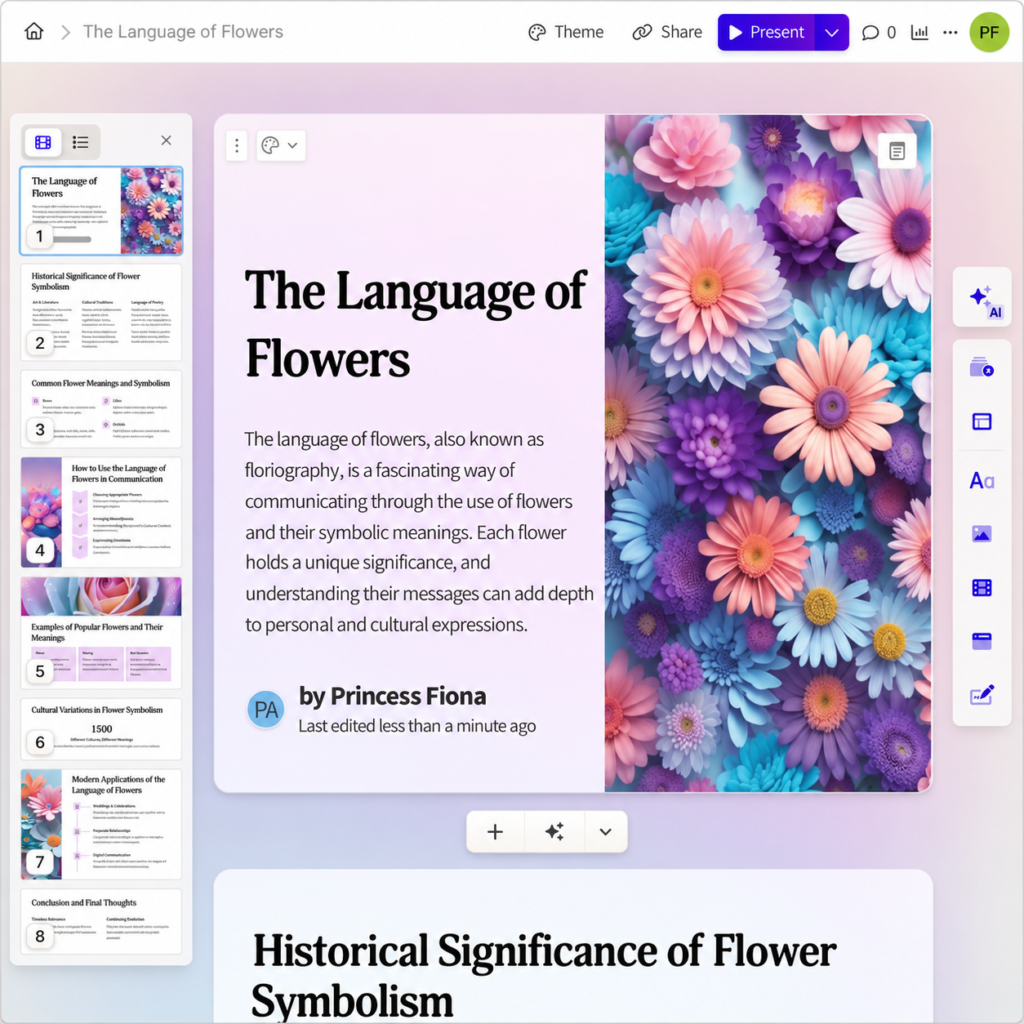Select slide 8 Conclusion and Final Thoughts thumbnail

pos(101,921)
